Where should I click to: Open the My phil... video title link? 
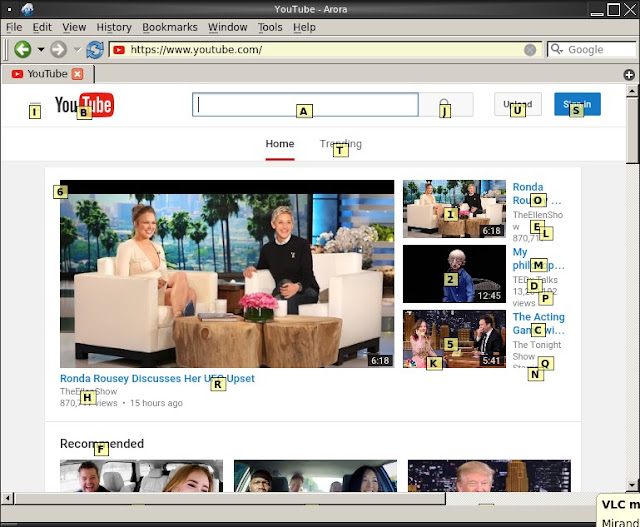pos(538,259)
